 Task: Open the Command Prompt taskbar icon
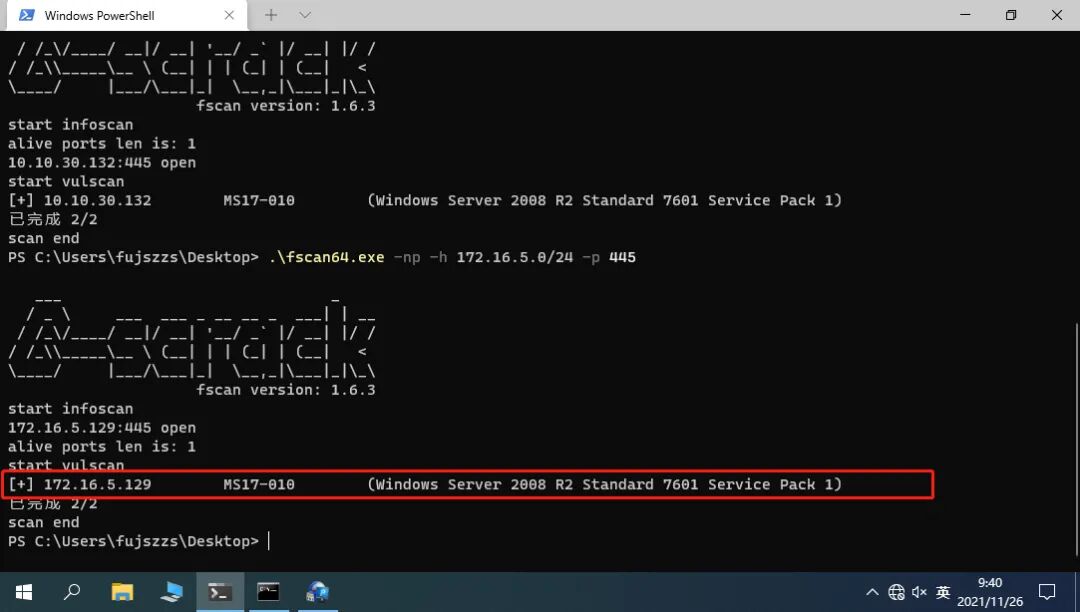(269, 592)
